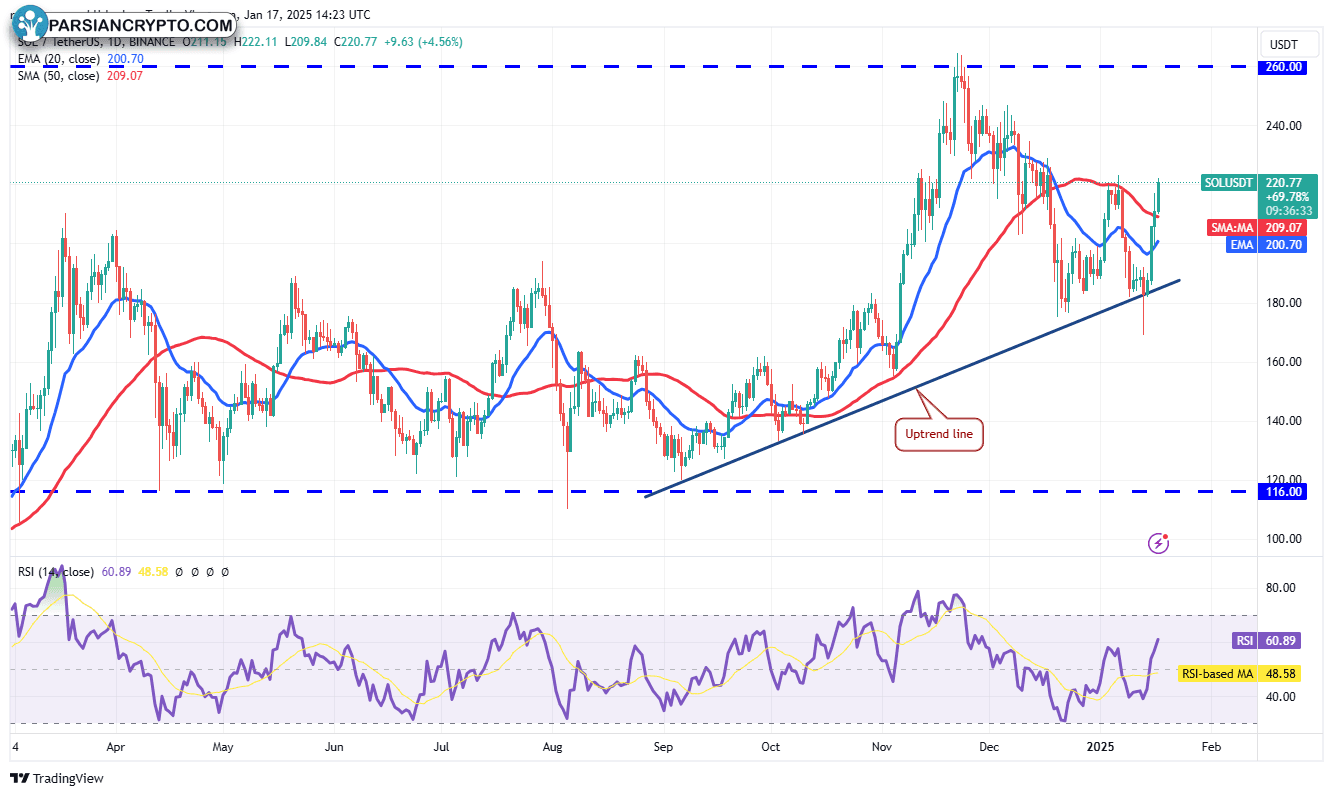Click the 'Dec' label on time axis

click(991, 747)
